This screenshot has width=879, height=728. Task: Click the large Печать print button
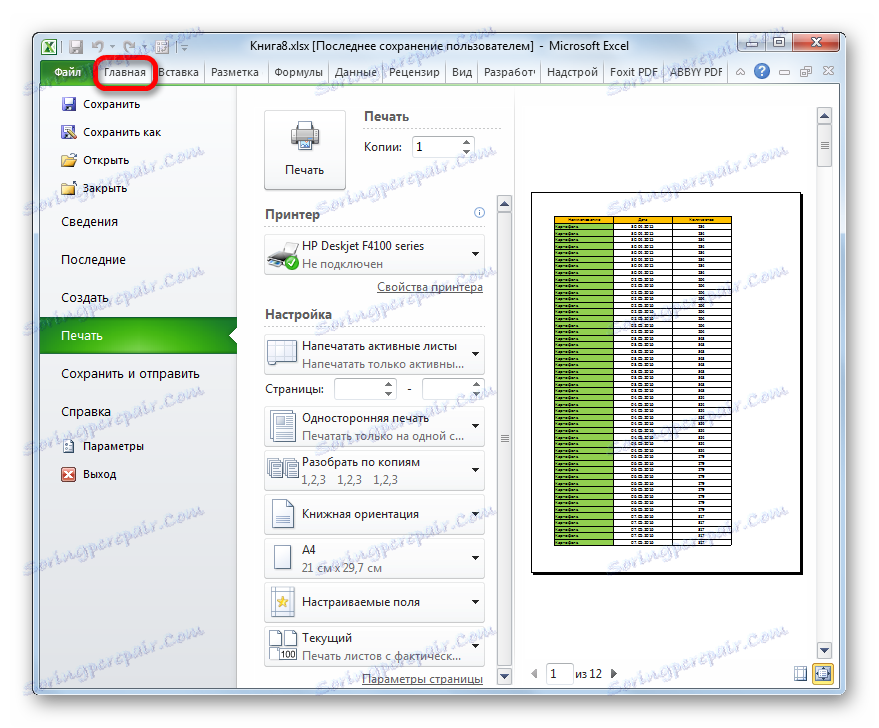304,149
